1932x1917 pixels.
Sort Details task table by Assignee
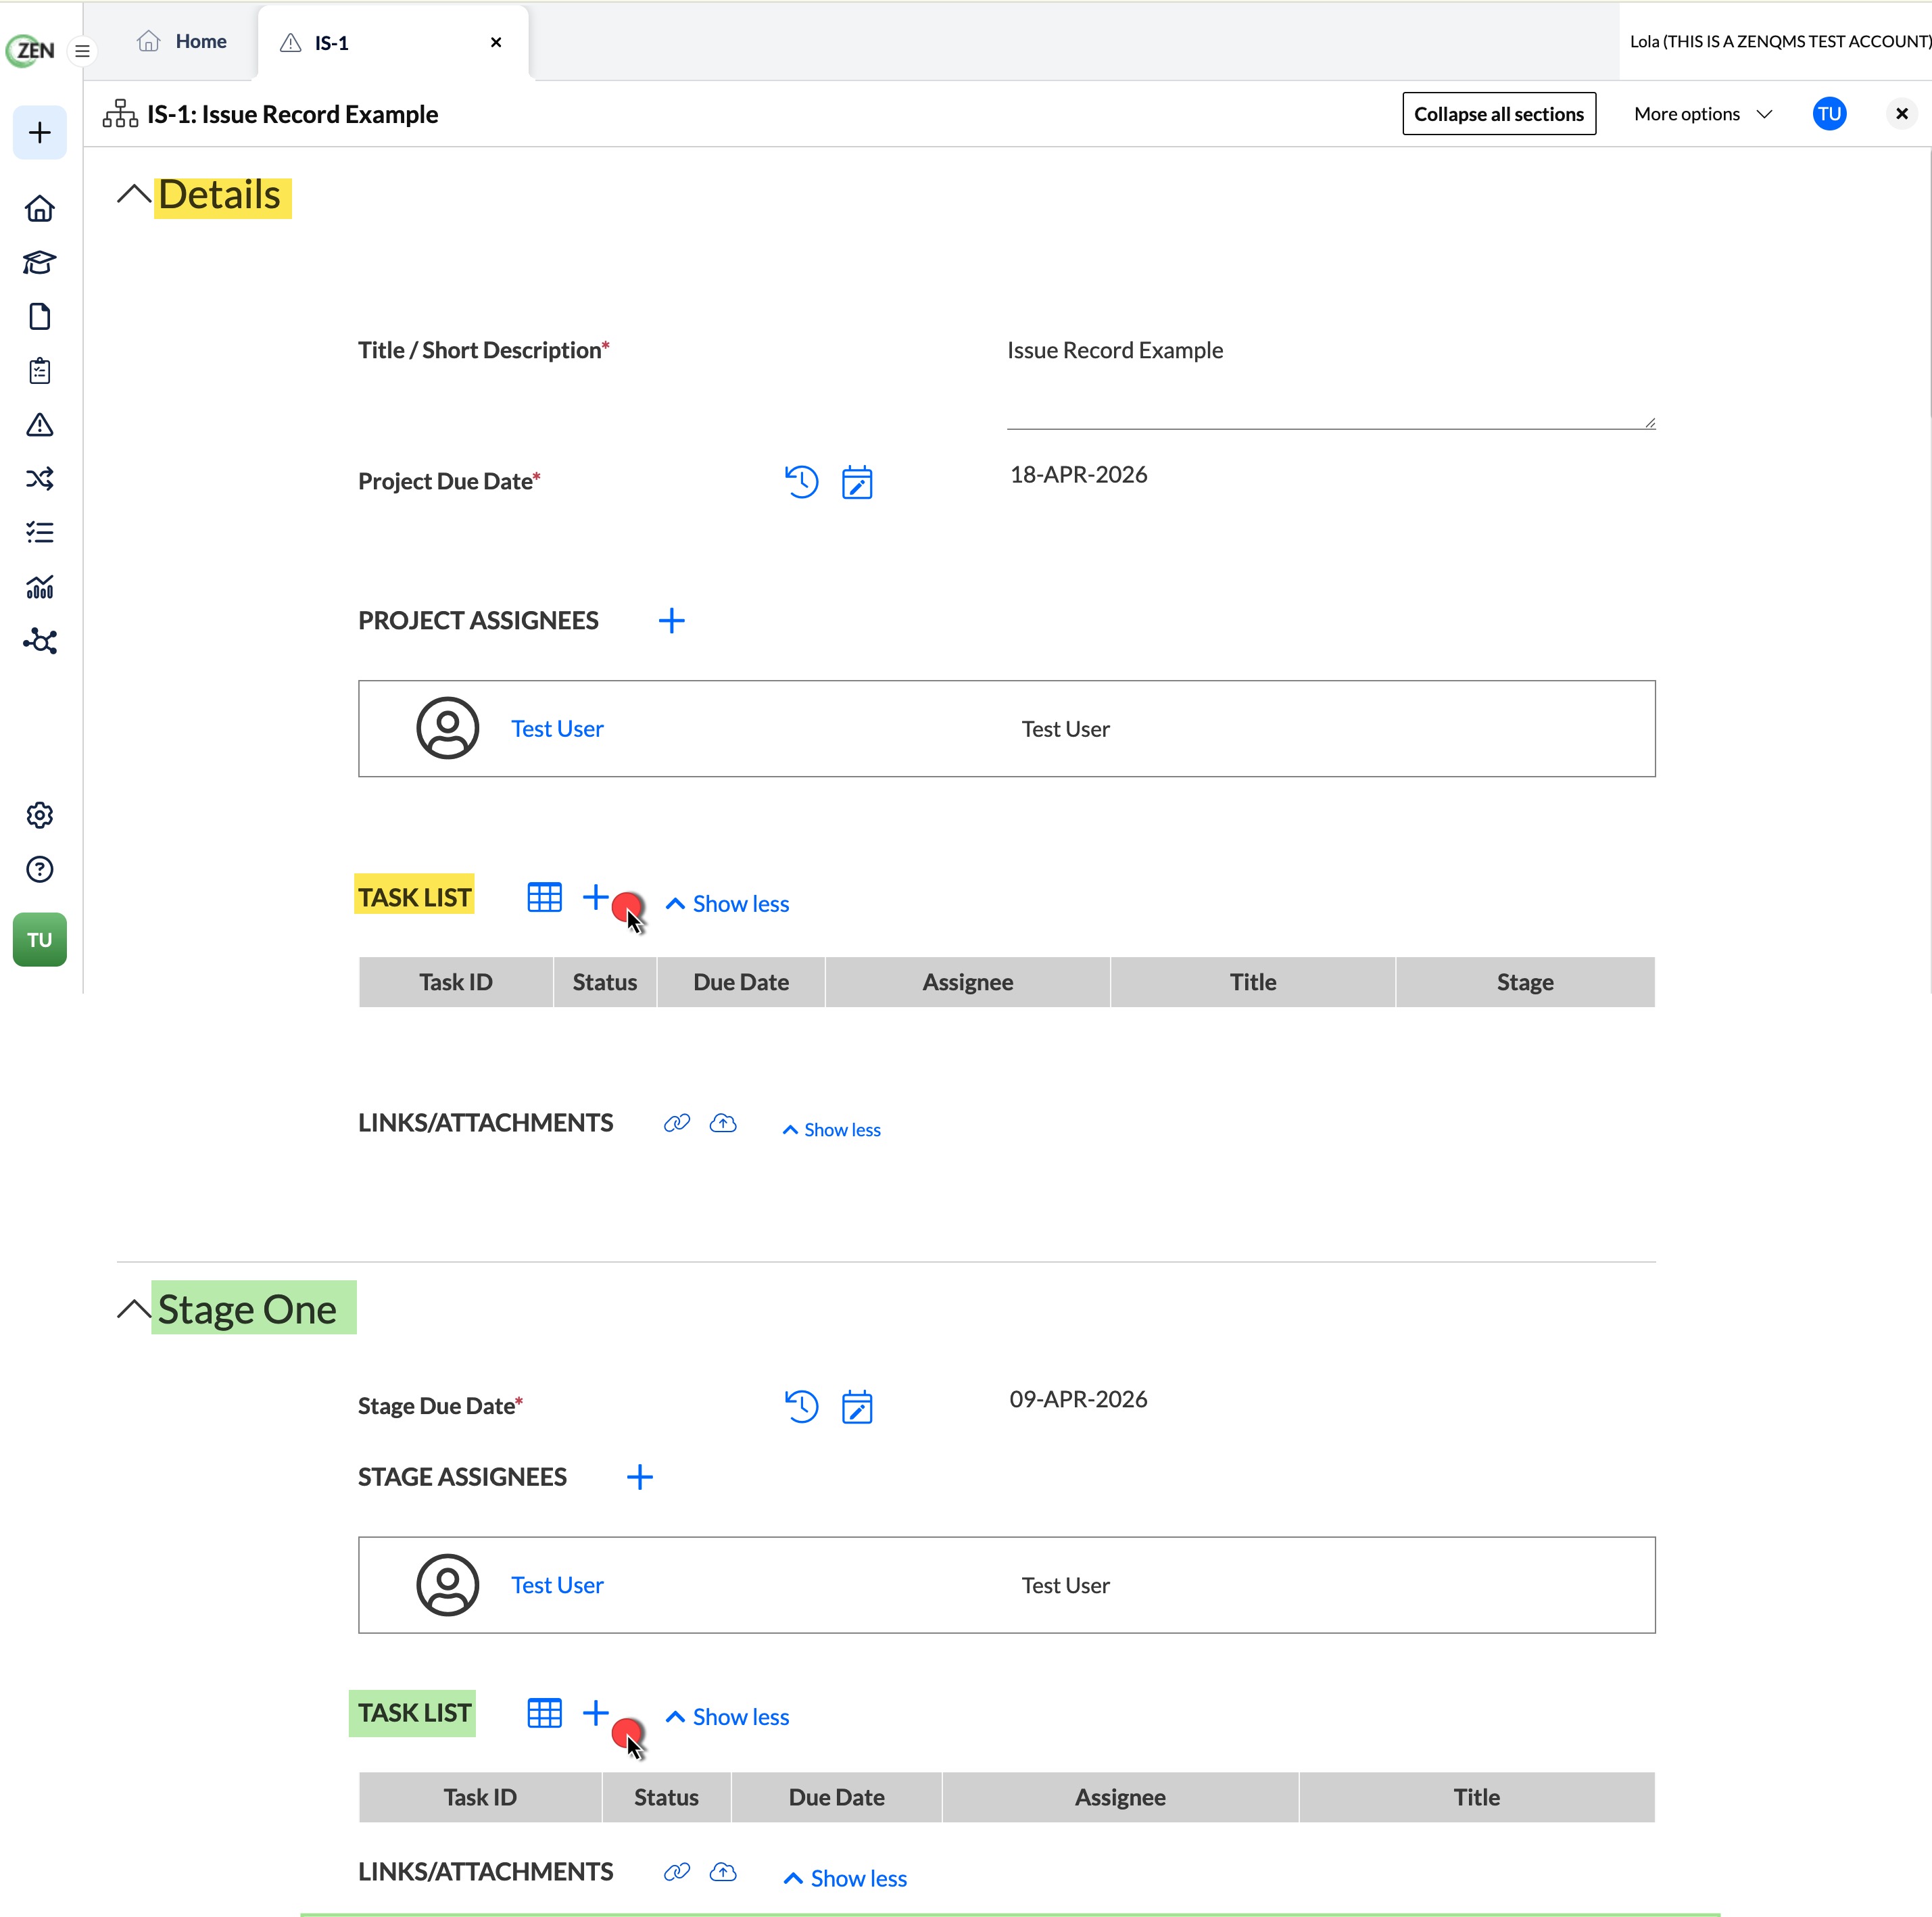tap(968, 982)
